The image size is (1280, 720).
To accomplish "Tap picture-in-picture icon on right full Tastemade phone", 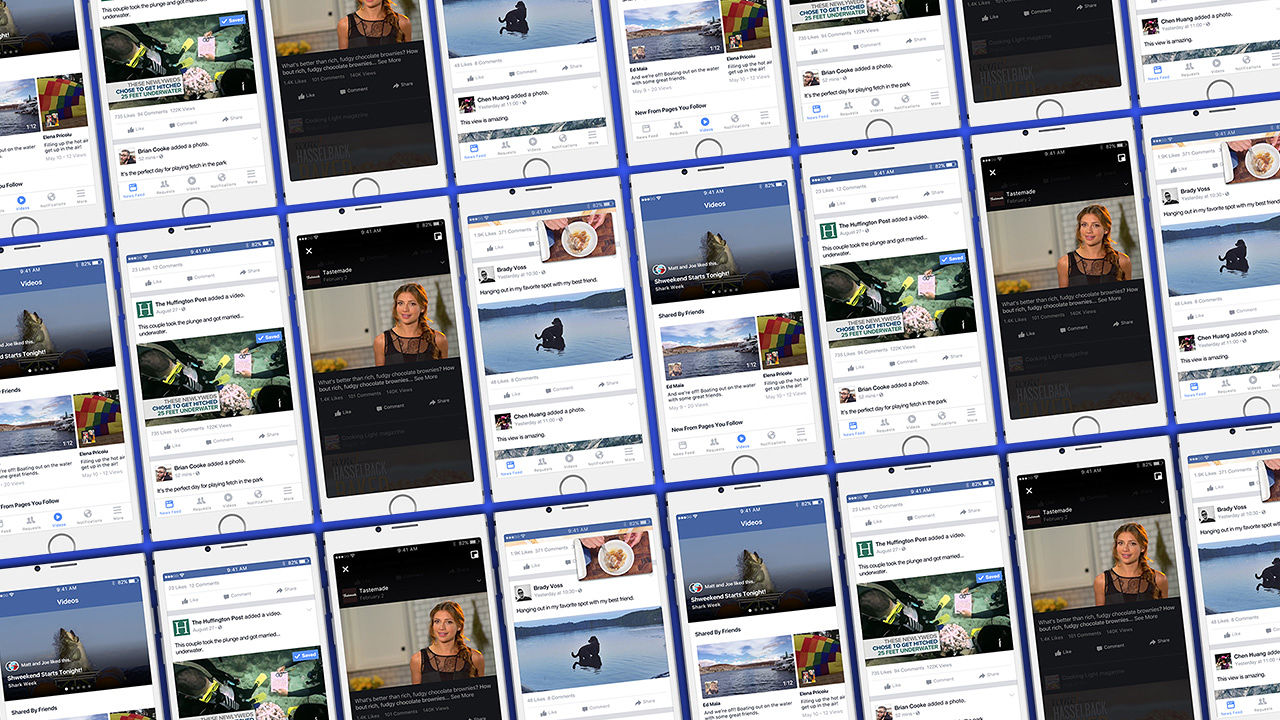I will click(x=1122, y=158).
